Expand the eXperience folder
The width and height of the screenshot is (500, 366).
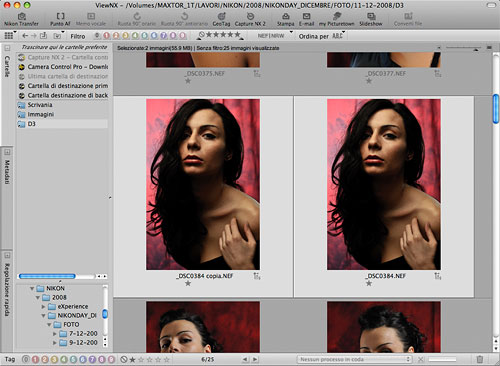point(43,306)
